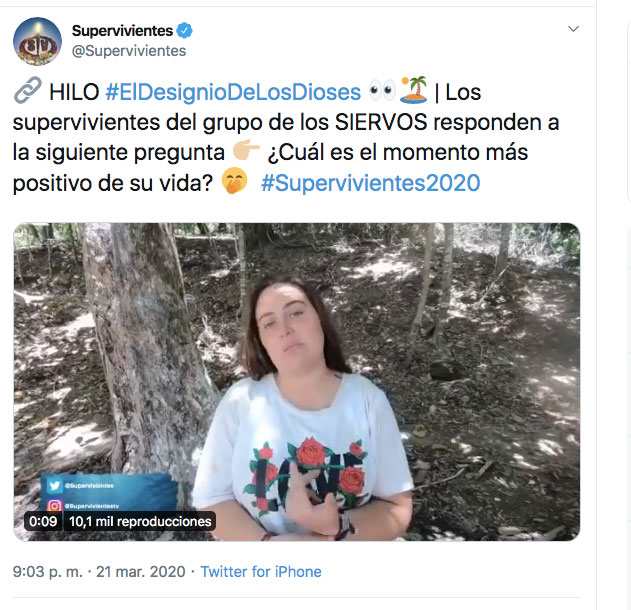Click the link chain emoji
Image resolution: width=631 pixels, height=610 pixels.
point(27,91)
